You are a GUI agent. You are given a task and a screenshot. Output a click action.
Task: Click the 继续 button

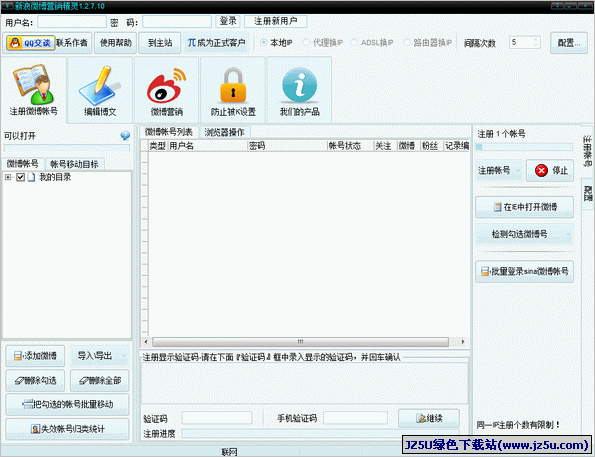[429, 418]
